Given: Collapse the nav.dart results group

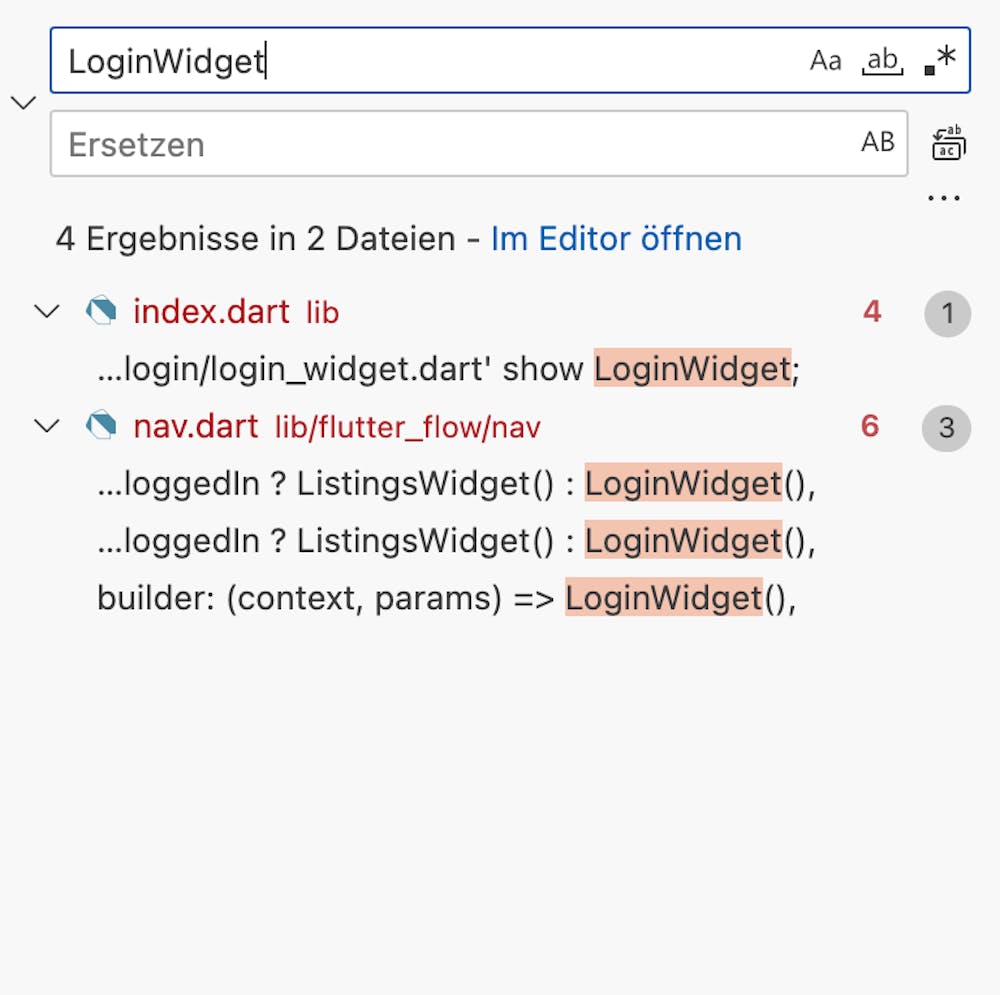Looking at the screenshot, I should [x=47, y=427].
